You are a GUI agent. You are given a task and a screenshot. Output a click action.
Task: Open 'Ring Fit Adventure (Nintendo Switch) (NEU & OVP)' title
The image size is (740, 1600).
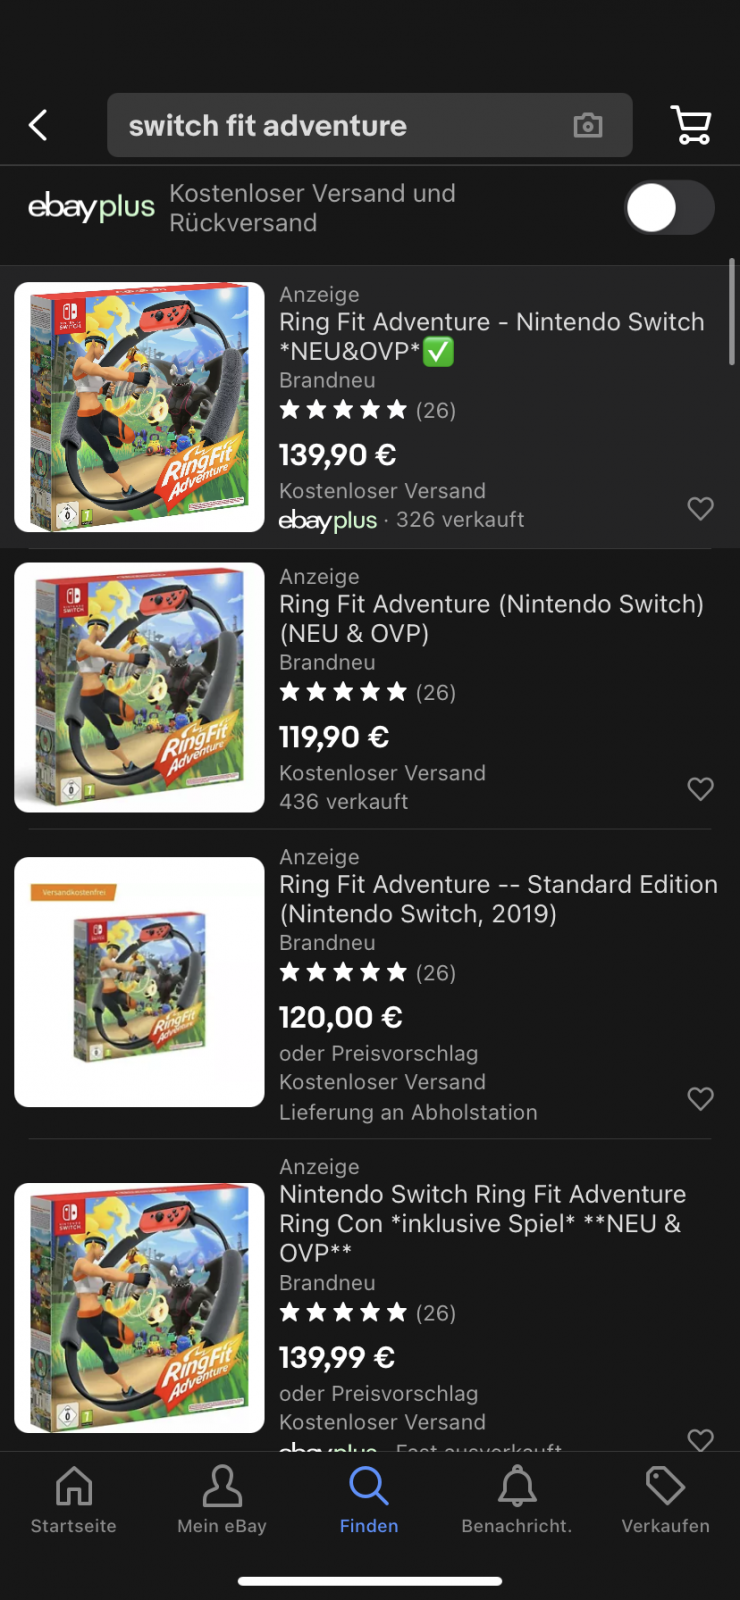[491, 618]
